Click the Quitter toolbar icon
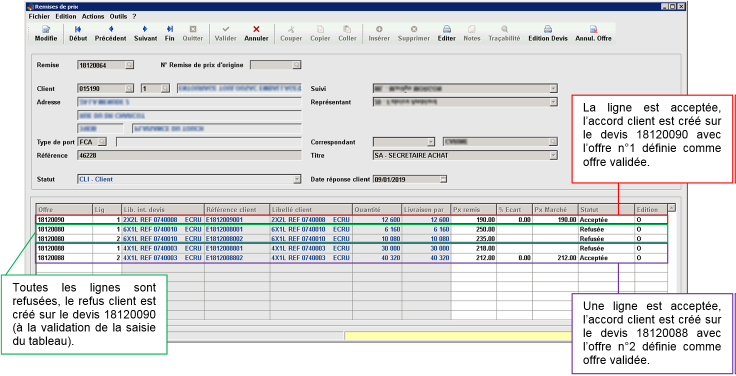Image resolution: width=736 pixels, height=376 pixels. pyautogui.click(x=192, y=33)
